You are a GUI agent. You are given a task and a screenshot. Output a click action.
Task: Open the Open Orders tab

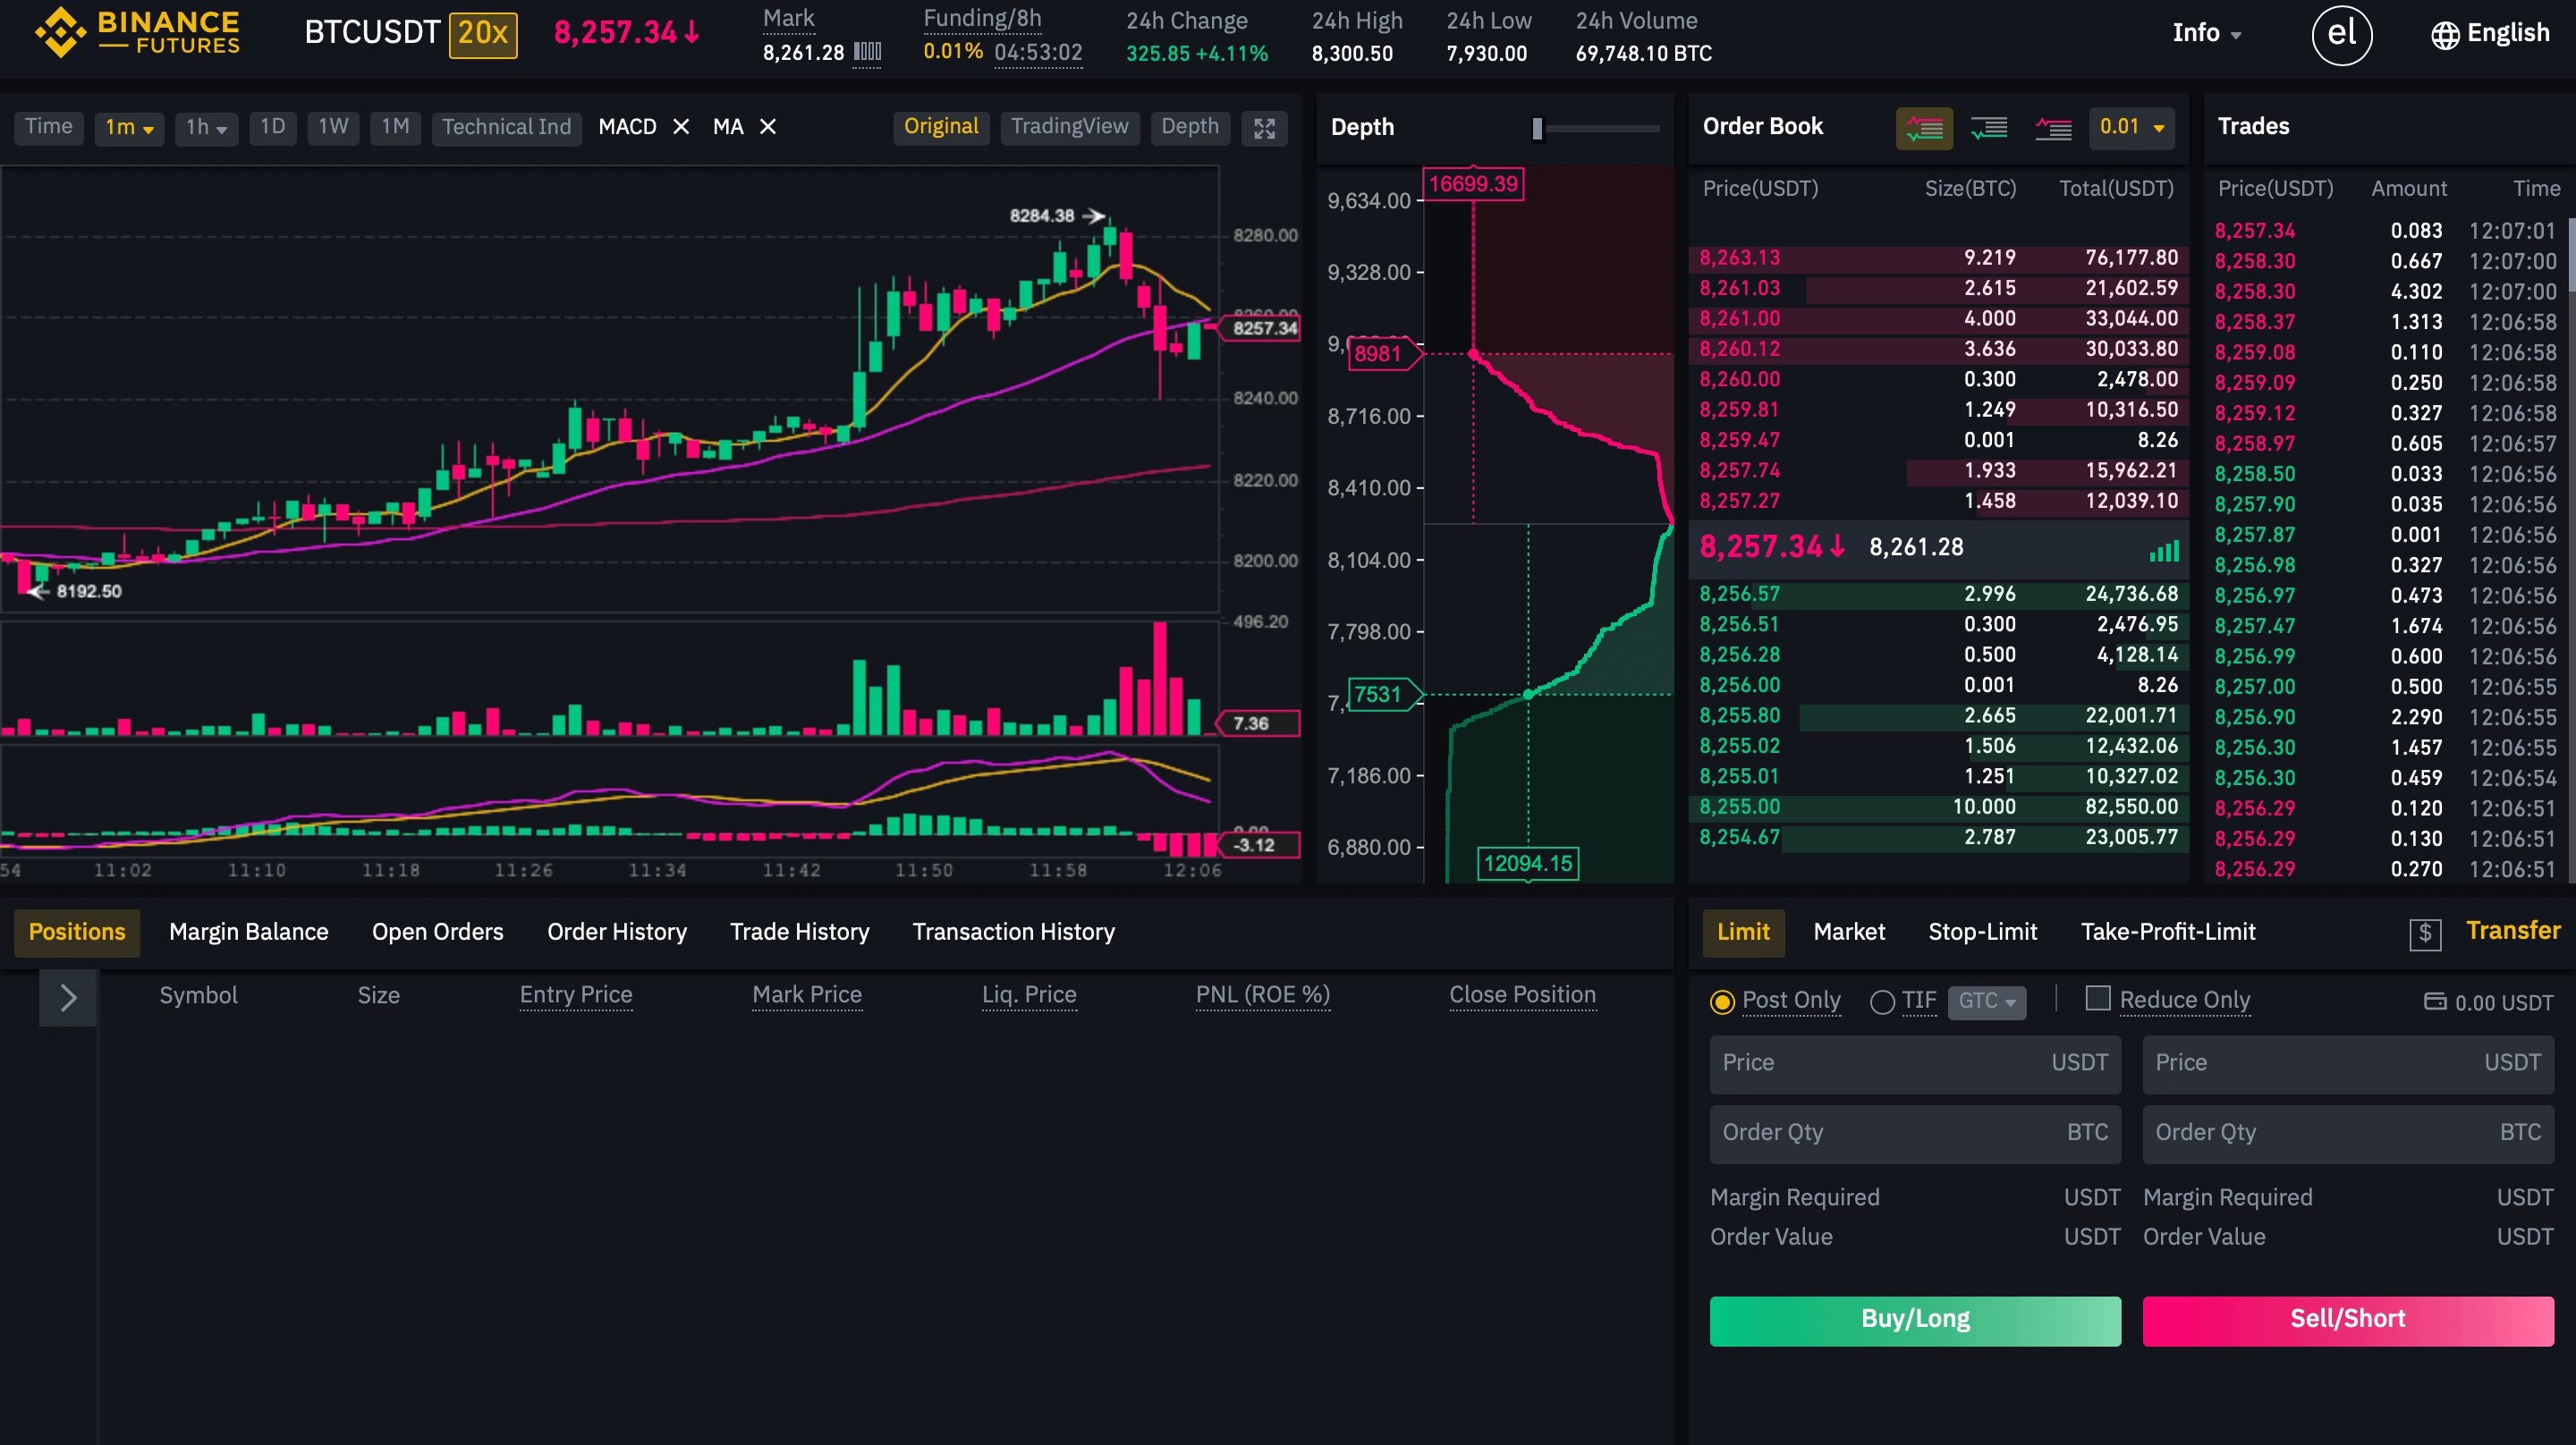pos(437,932)
